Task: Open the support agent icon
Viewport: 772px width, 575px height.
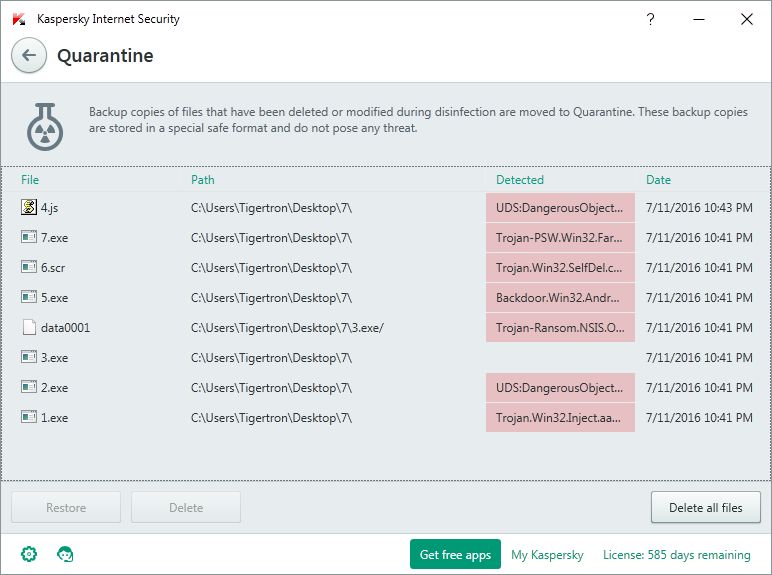Action: pos(65,554)
